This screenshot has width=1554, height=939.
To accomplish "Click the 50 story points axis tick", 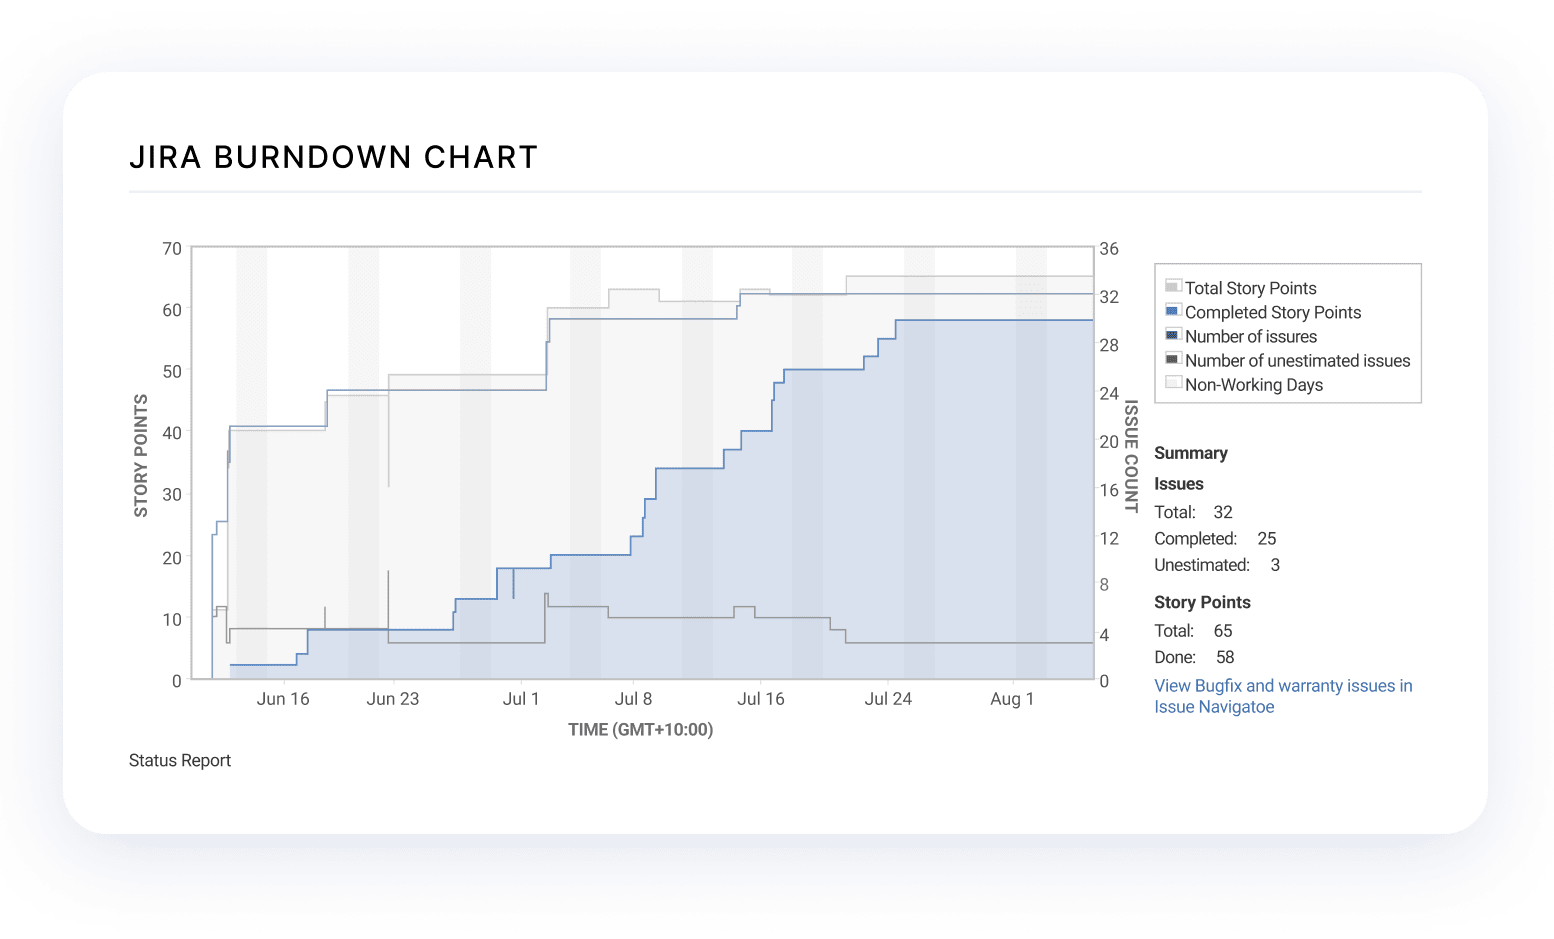I will [172, 372].
